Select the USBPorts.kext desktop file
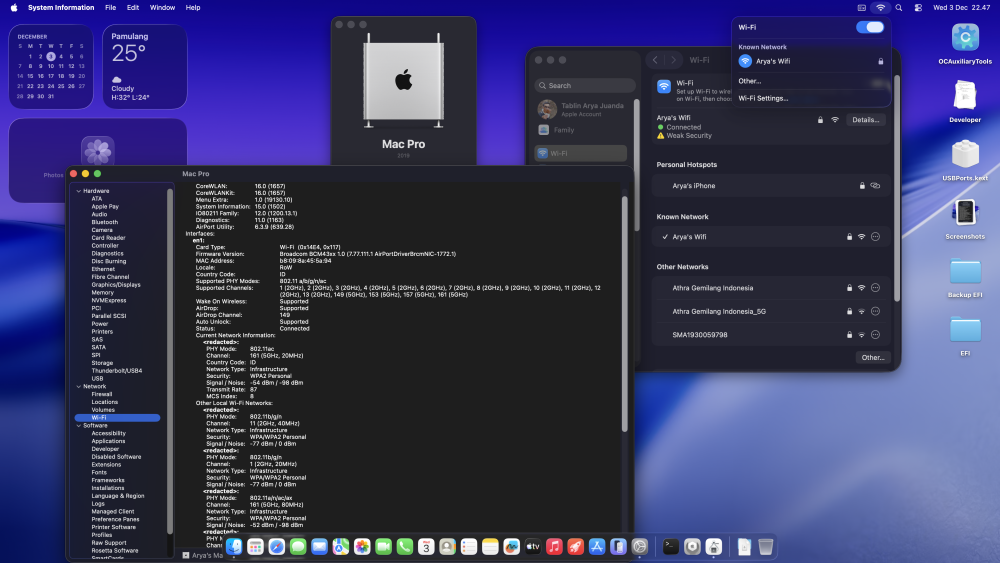This screenshot has width=1000, height=563. click(x=965, y=161)
